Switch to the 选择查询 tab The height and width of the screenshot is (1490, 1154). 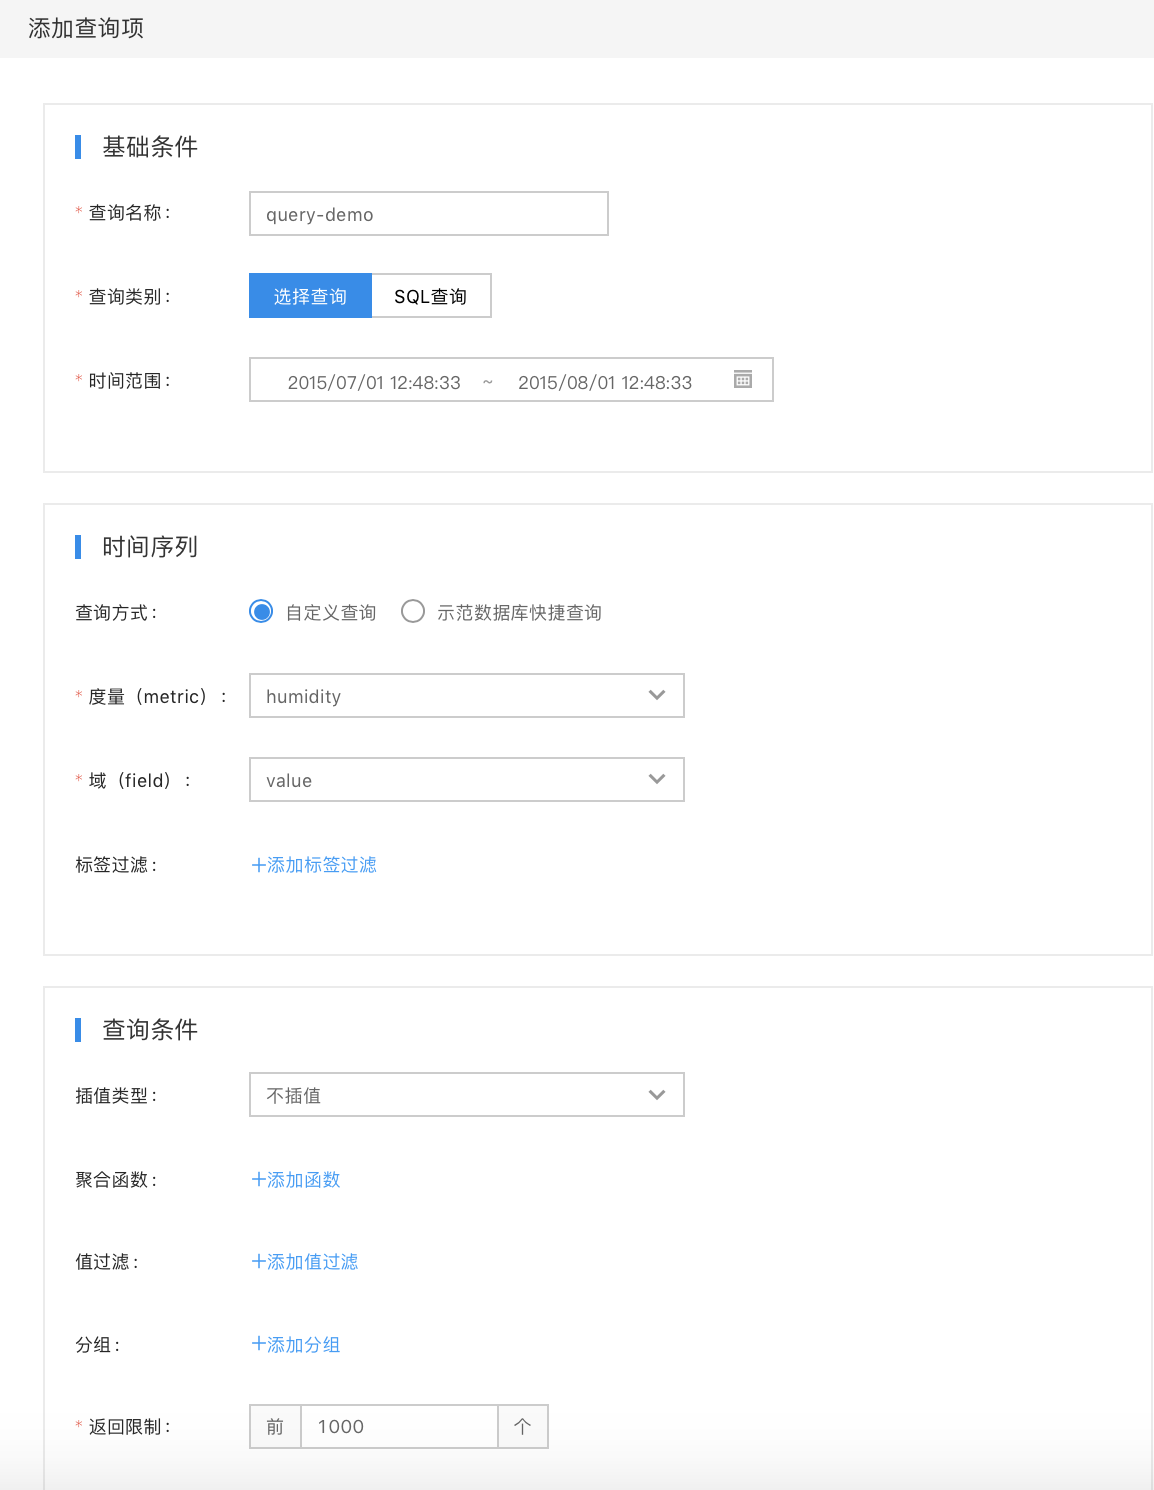[x=310, y=296]
